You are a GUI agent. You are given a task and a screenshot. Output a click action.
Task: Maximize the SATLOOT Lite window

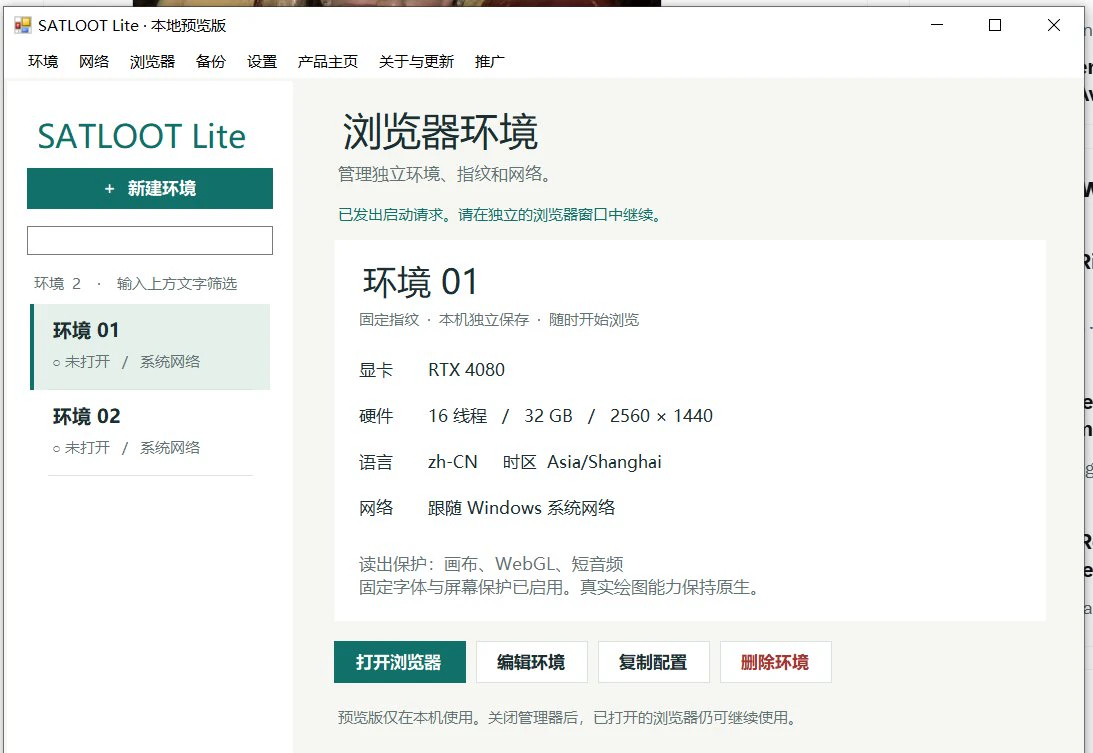(x=995, y=25)
